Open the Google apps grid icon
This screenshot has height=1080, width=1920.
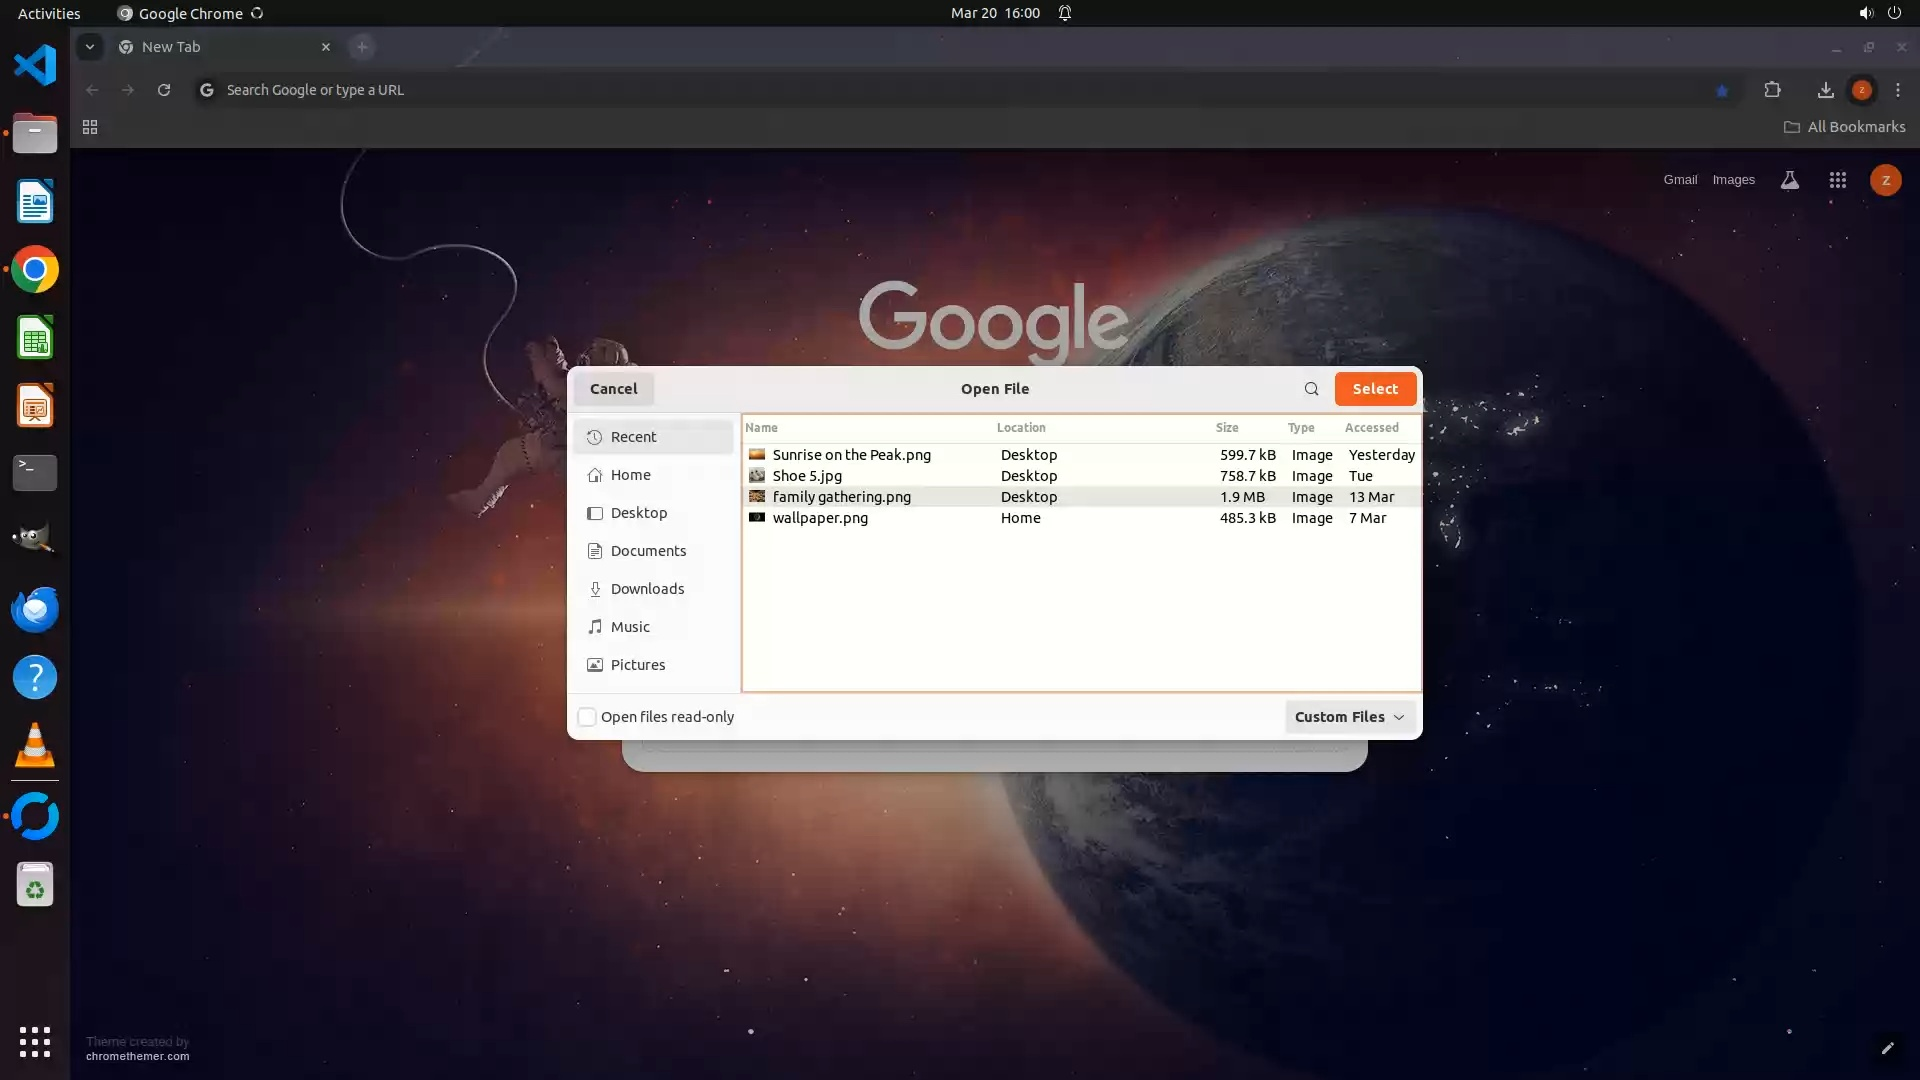coord(1837,180)
